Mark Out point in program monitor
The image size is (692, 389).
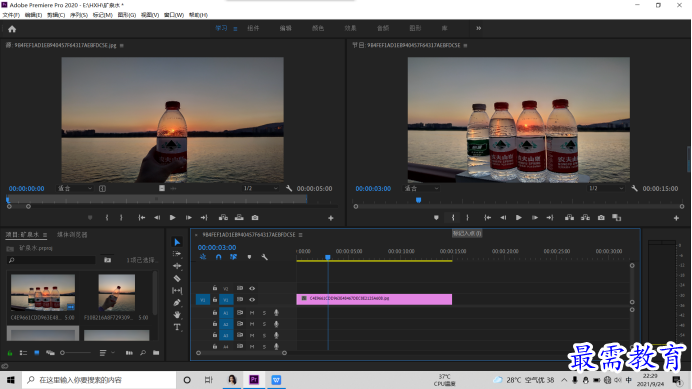pyautogui.click(x=467, y=218)
